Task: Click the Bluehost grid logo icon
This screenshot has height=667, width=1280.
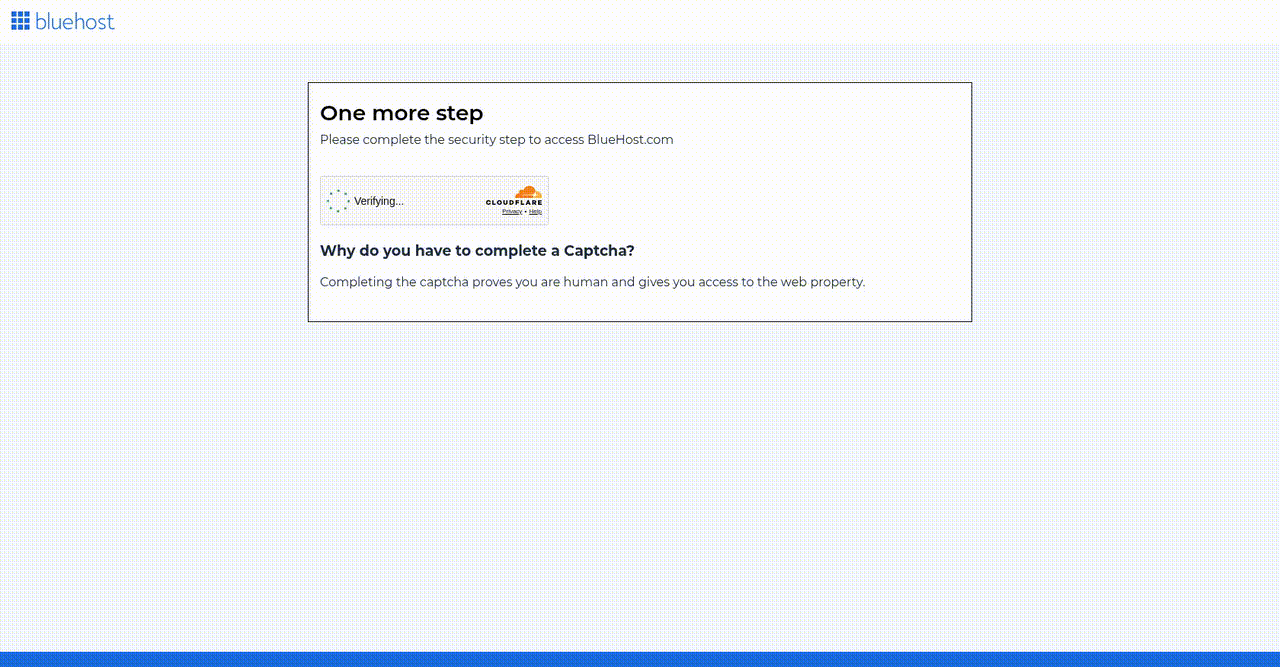Action: click(x=20, y=21)
